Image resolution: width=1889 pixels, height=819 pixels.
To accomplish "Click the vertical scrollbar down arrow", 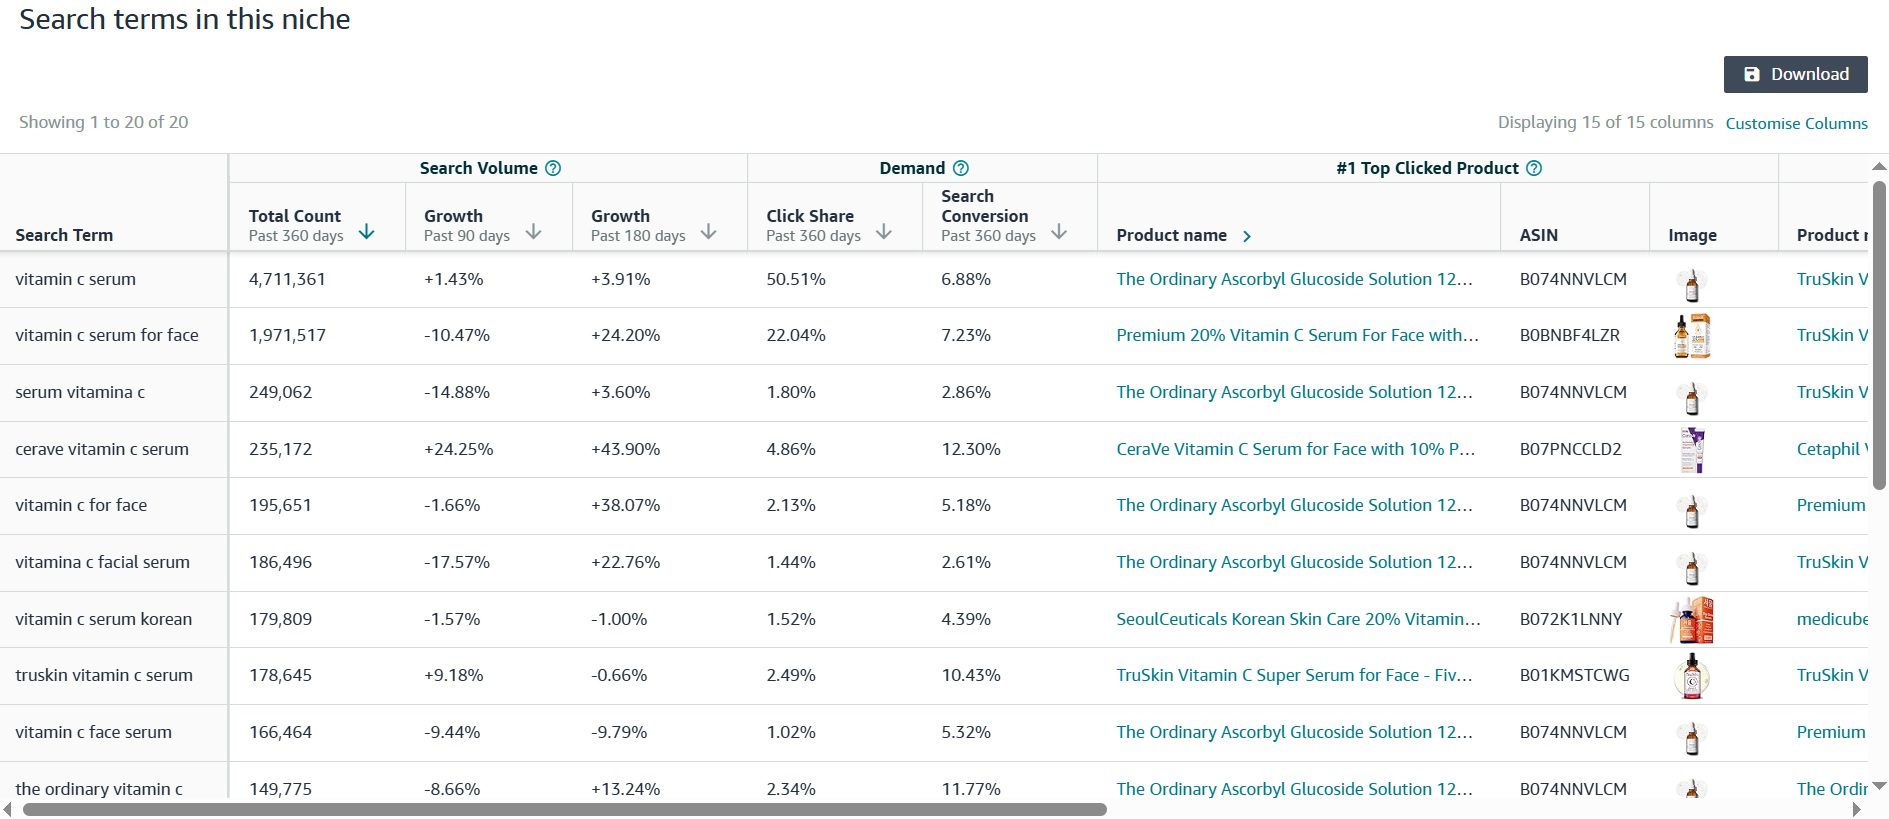I will tap(1879, 786).
